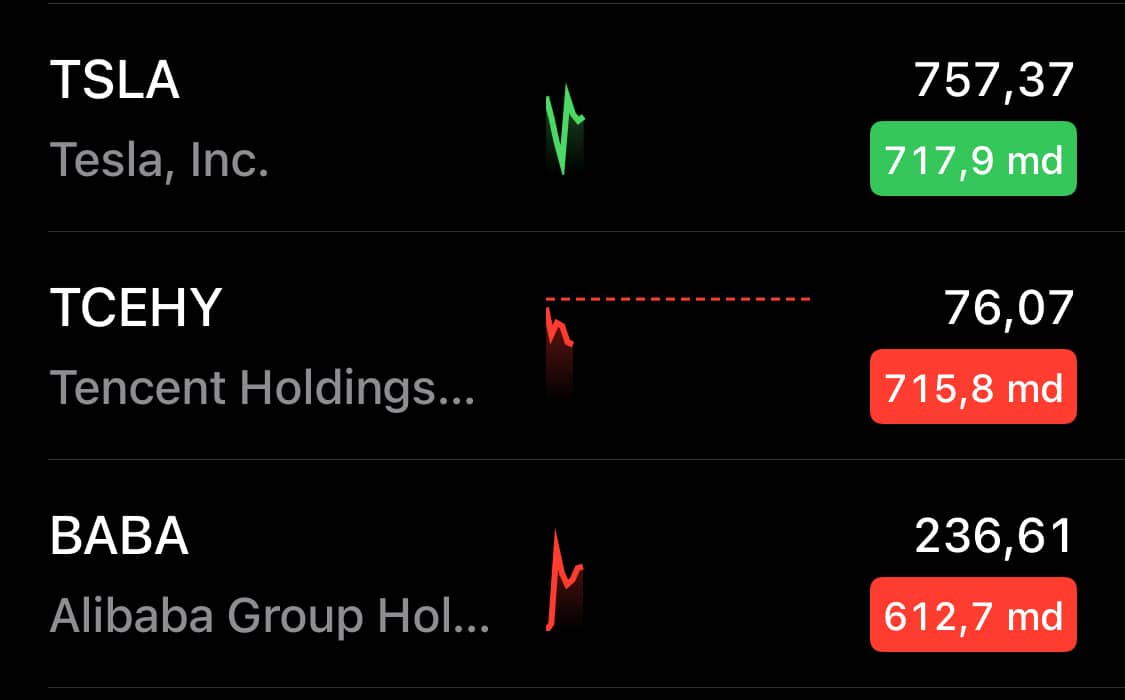The height and width of the screenshot is (700, 1125).
Task: Select the dashed previous-close line for TCEHY
Action: [x=678, y=298]
